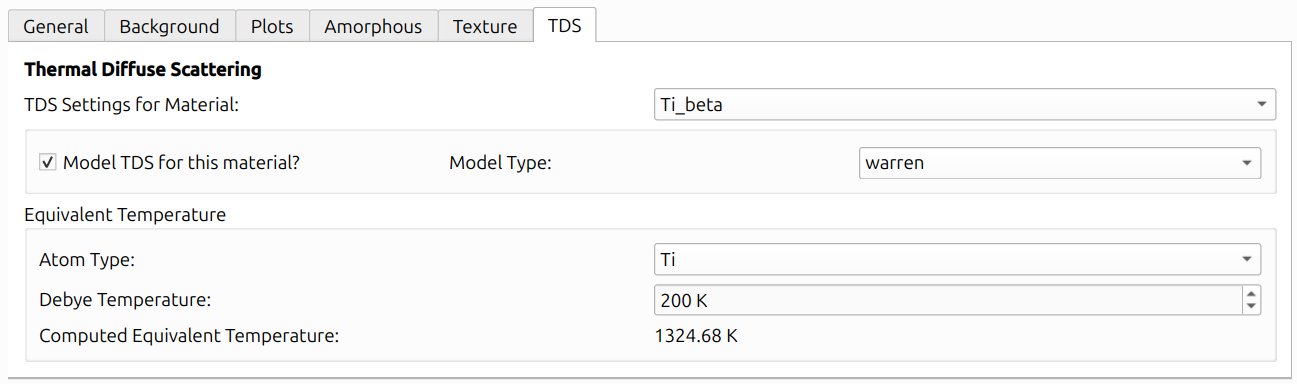Decrease Debye Temperature with down arrow
1297x384 pixels.
pos(1251,307)
